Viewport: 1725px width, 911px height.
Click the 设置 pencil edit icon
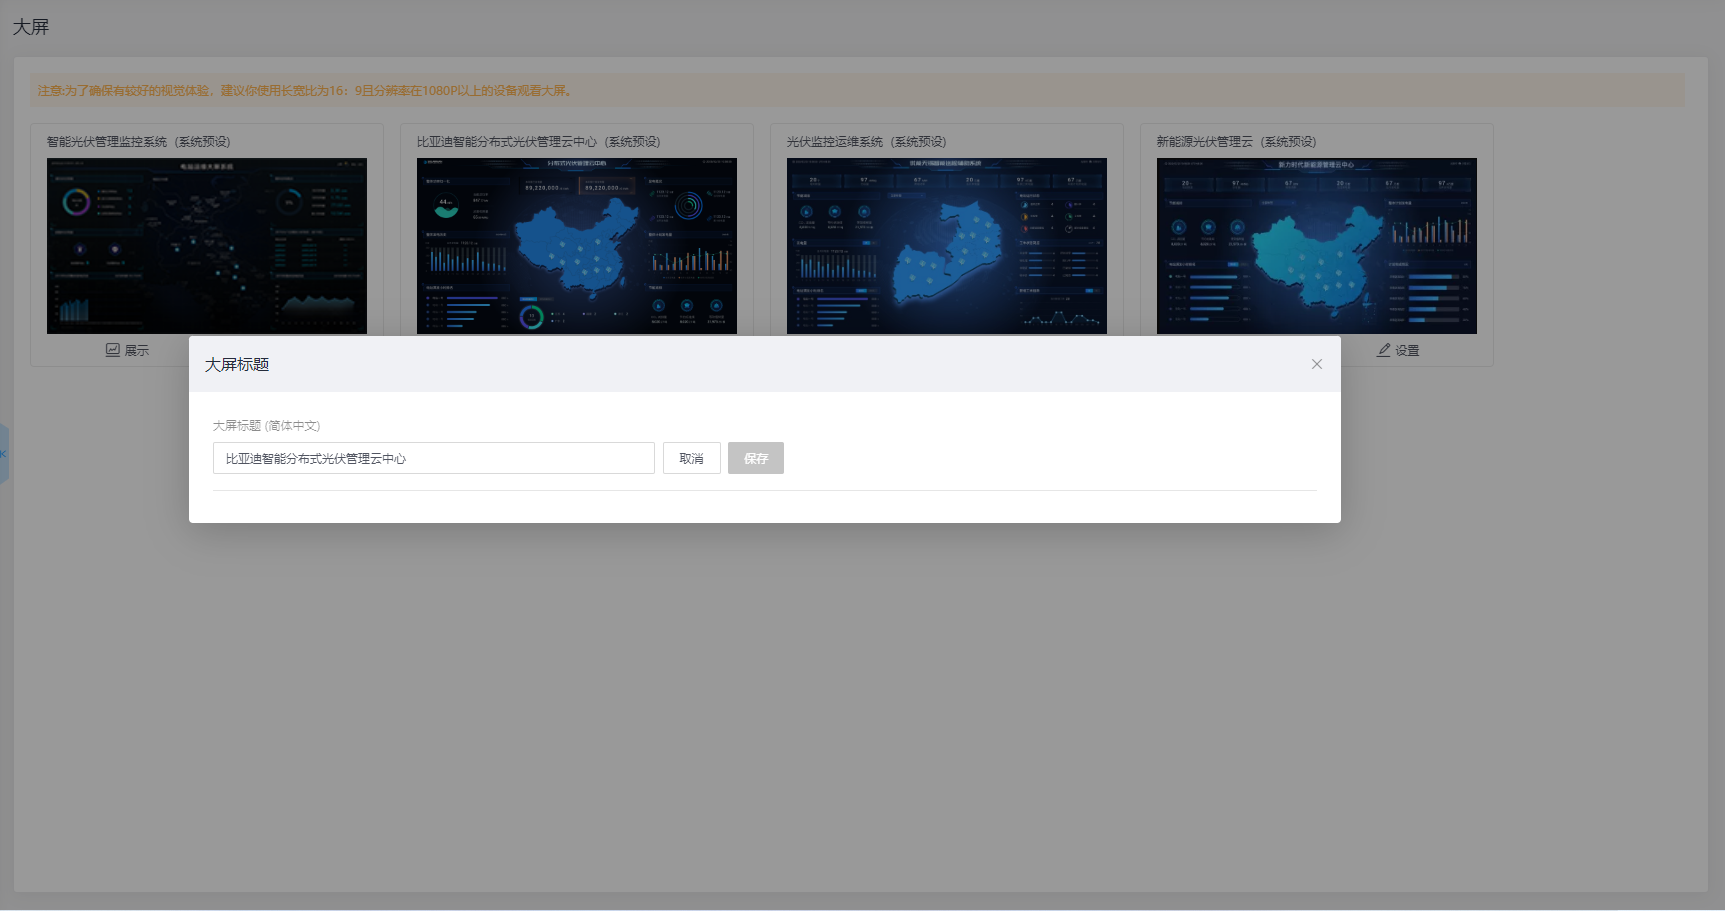[1384, 350]
